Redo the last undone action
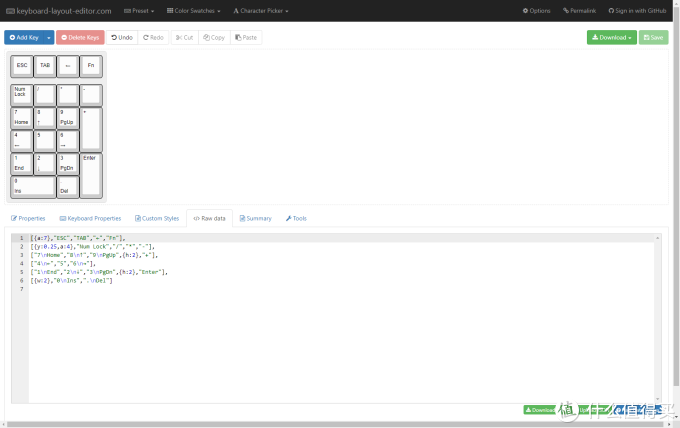680x428 pixels. pos(153,37)
